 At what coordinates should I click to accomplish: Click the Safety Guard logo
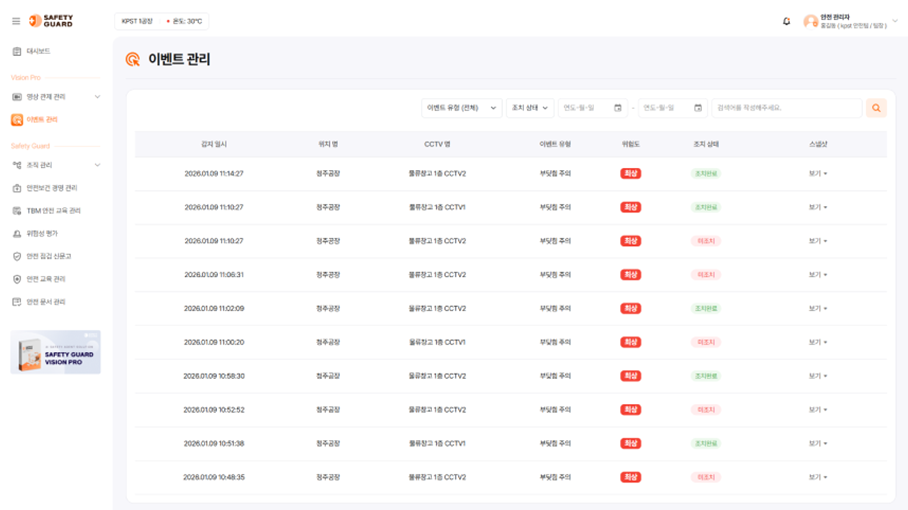point(50,21)
